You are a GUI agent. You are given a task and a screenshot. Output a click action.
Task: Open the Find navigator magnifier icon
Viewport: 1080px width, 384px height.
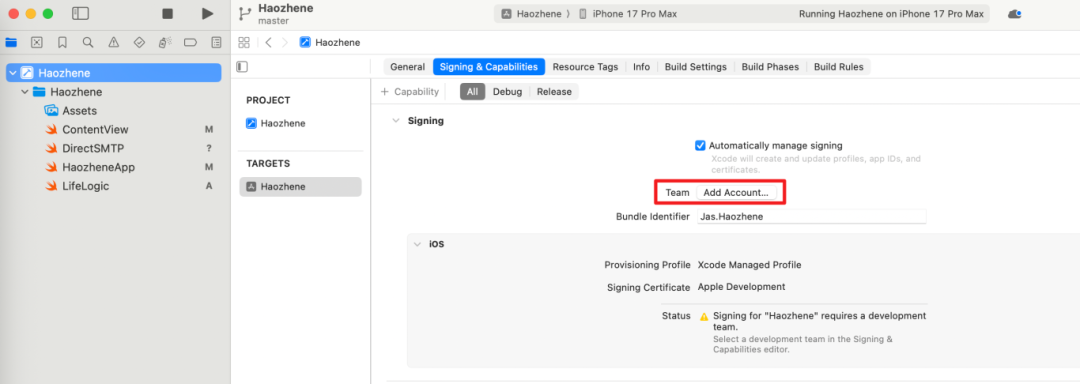click(87, 43)
